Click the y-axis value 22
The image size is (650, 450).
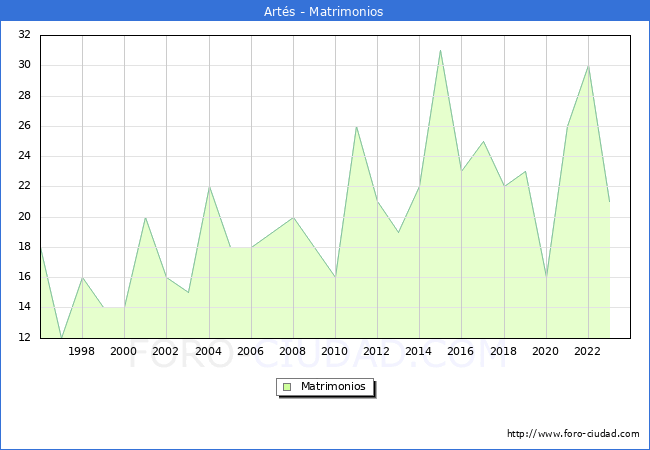click(x=24, y=186)
